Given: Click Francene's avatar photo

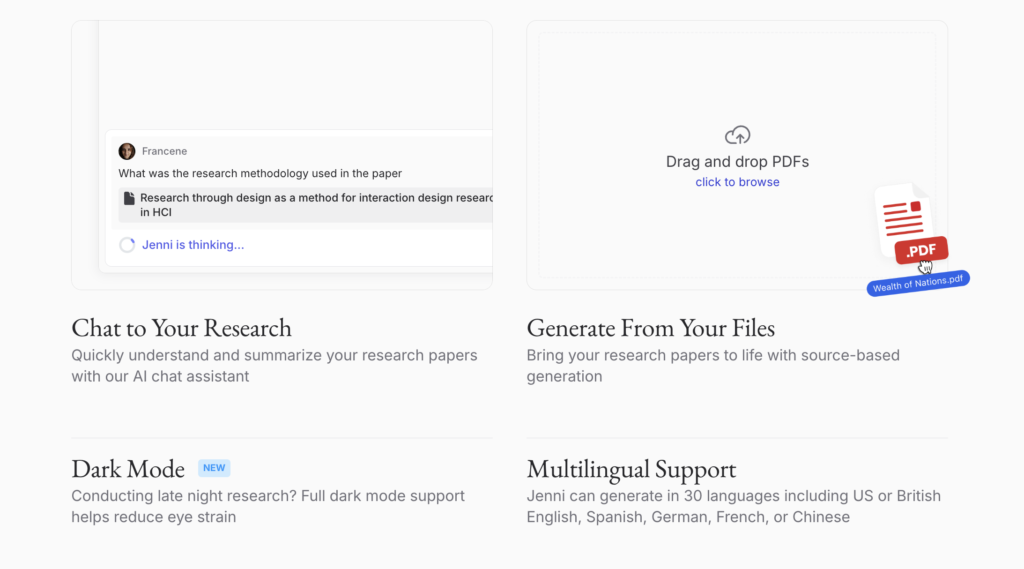Looking at the screenshot, I should pyautogui.click(x=127, y=151).
